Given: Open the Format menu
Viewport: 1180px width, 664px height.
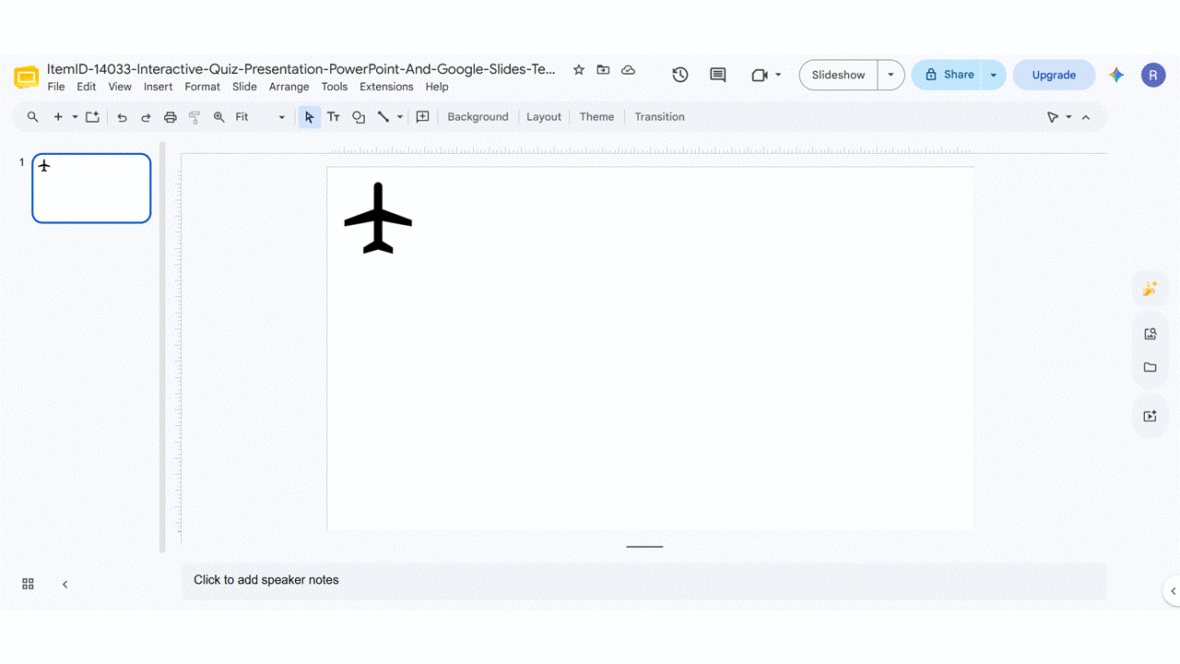Looking at the screenshot, I should click(x=202, y=87).
